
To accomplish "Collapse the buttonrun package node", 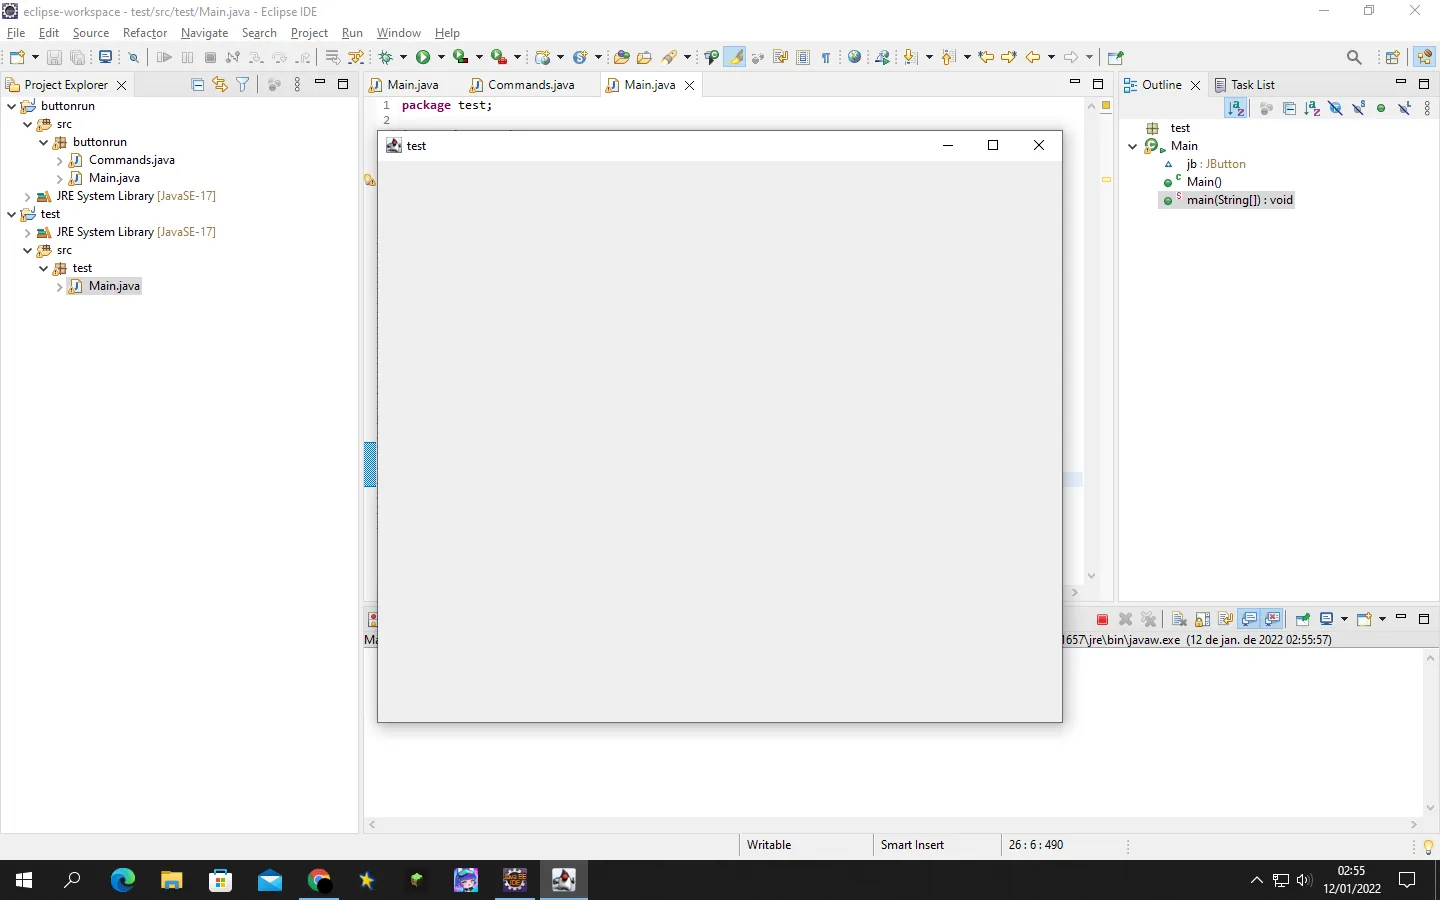I will [x=43, y=142].
